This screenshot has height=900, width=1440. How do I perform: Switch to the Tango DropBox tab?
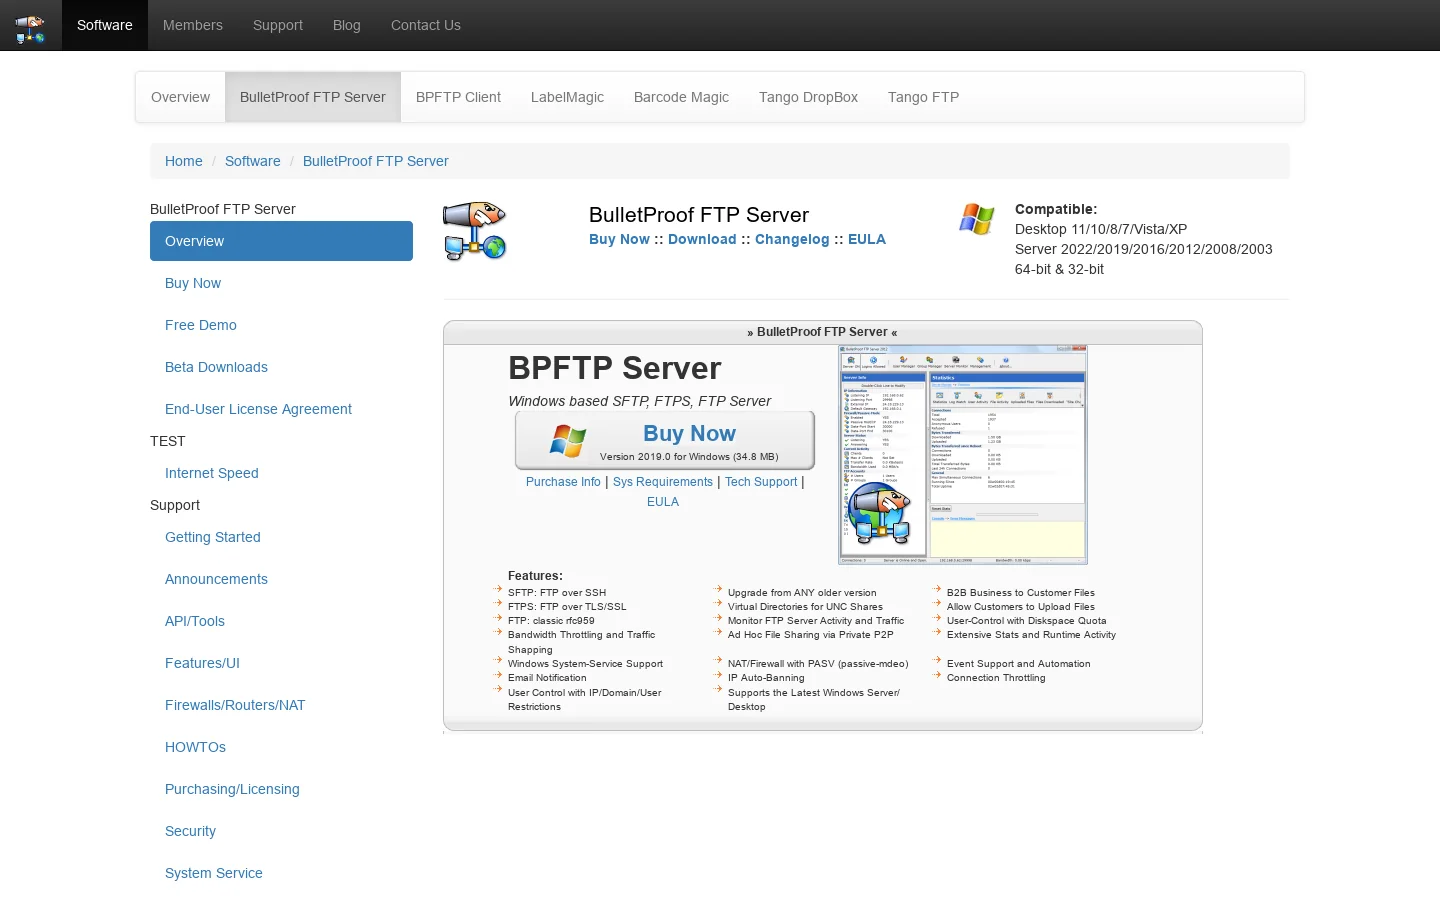coord(808,97)
